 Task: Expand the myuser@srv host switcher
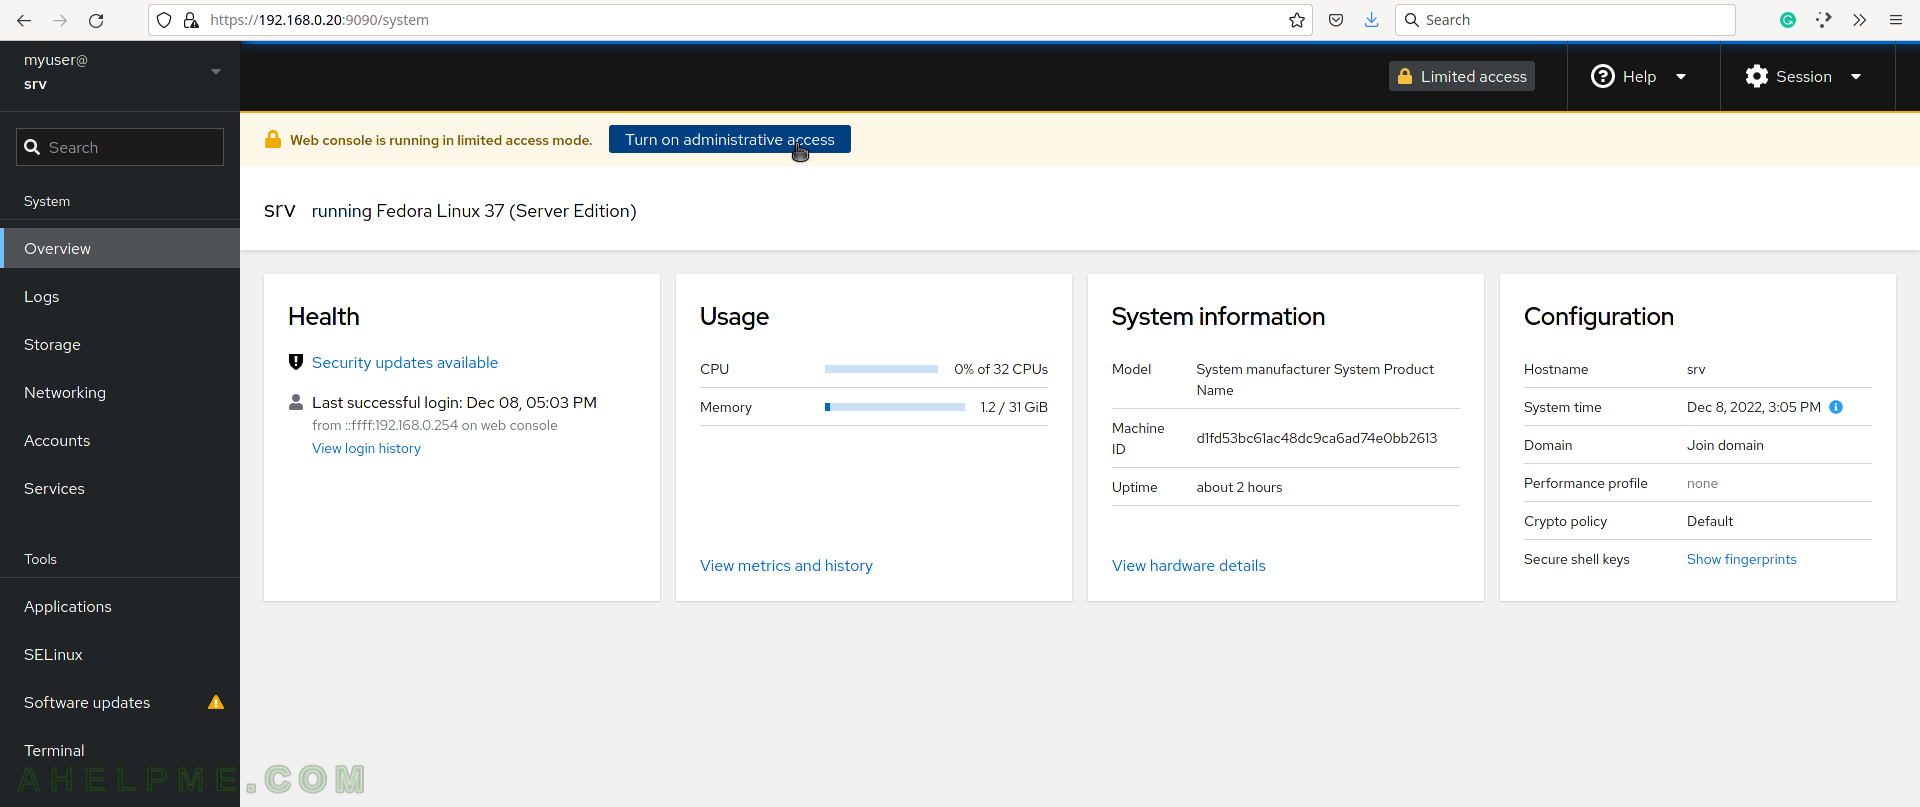120,72
